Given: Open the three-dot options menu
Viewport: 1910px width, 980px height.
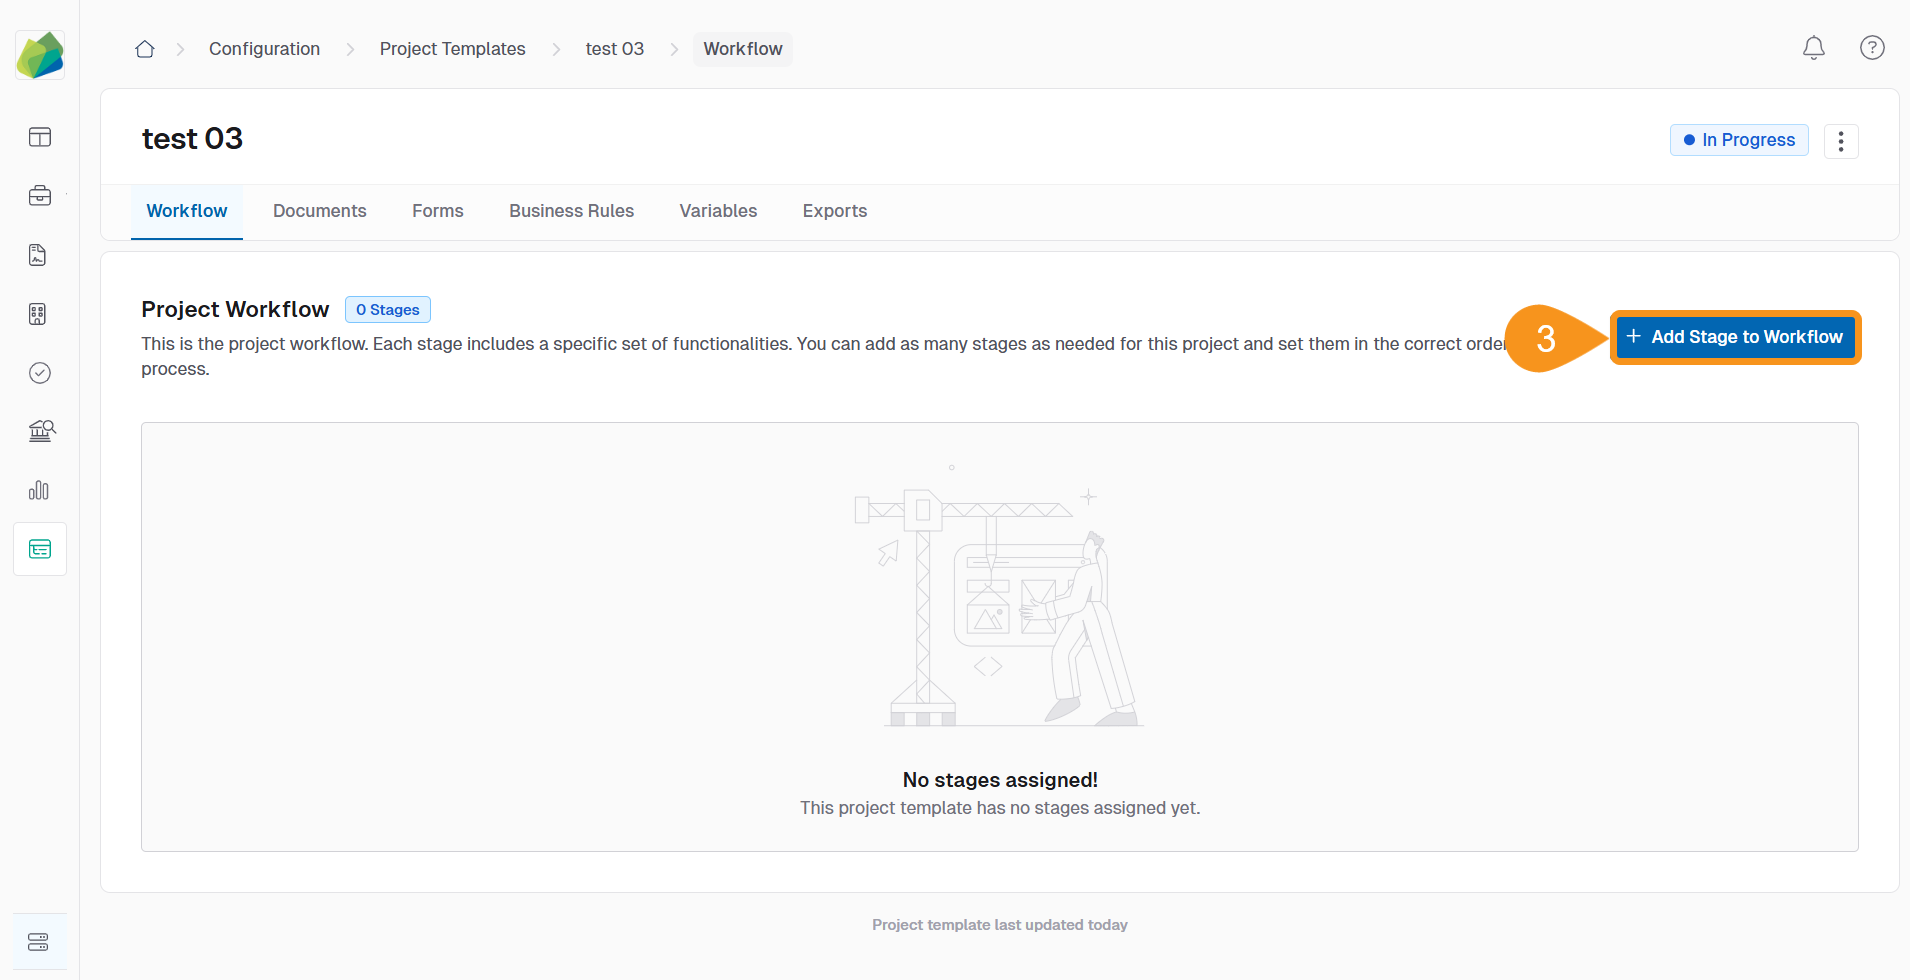Looking at the screenshot, I should pyautogui.click(x=1841, y=140).
